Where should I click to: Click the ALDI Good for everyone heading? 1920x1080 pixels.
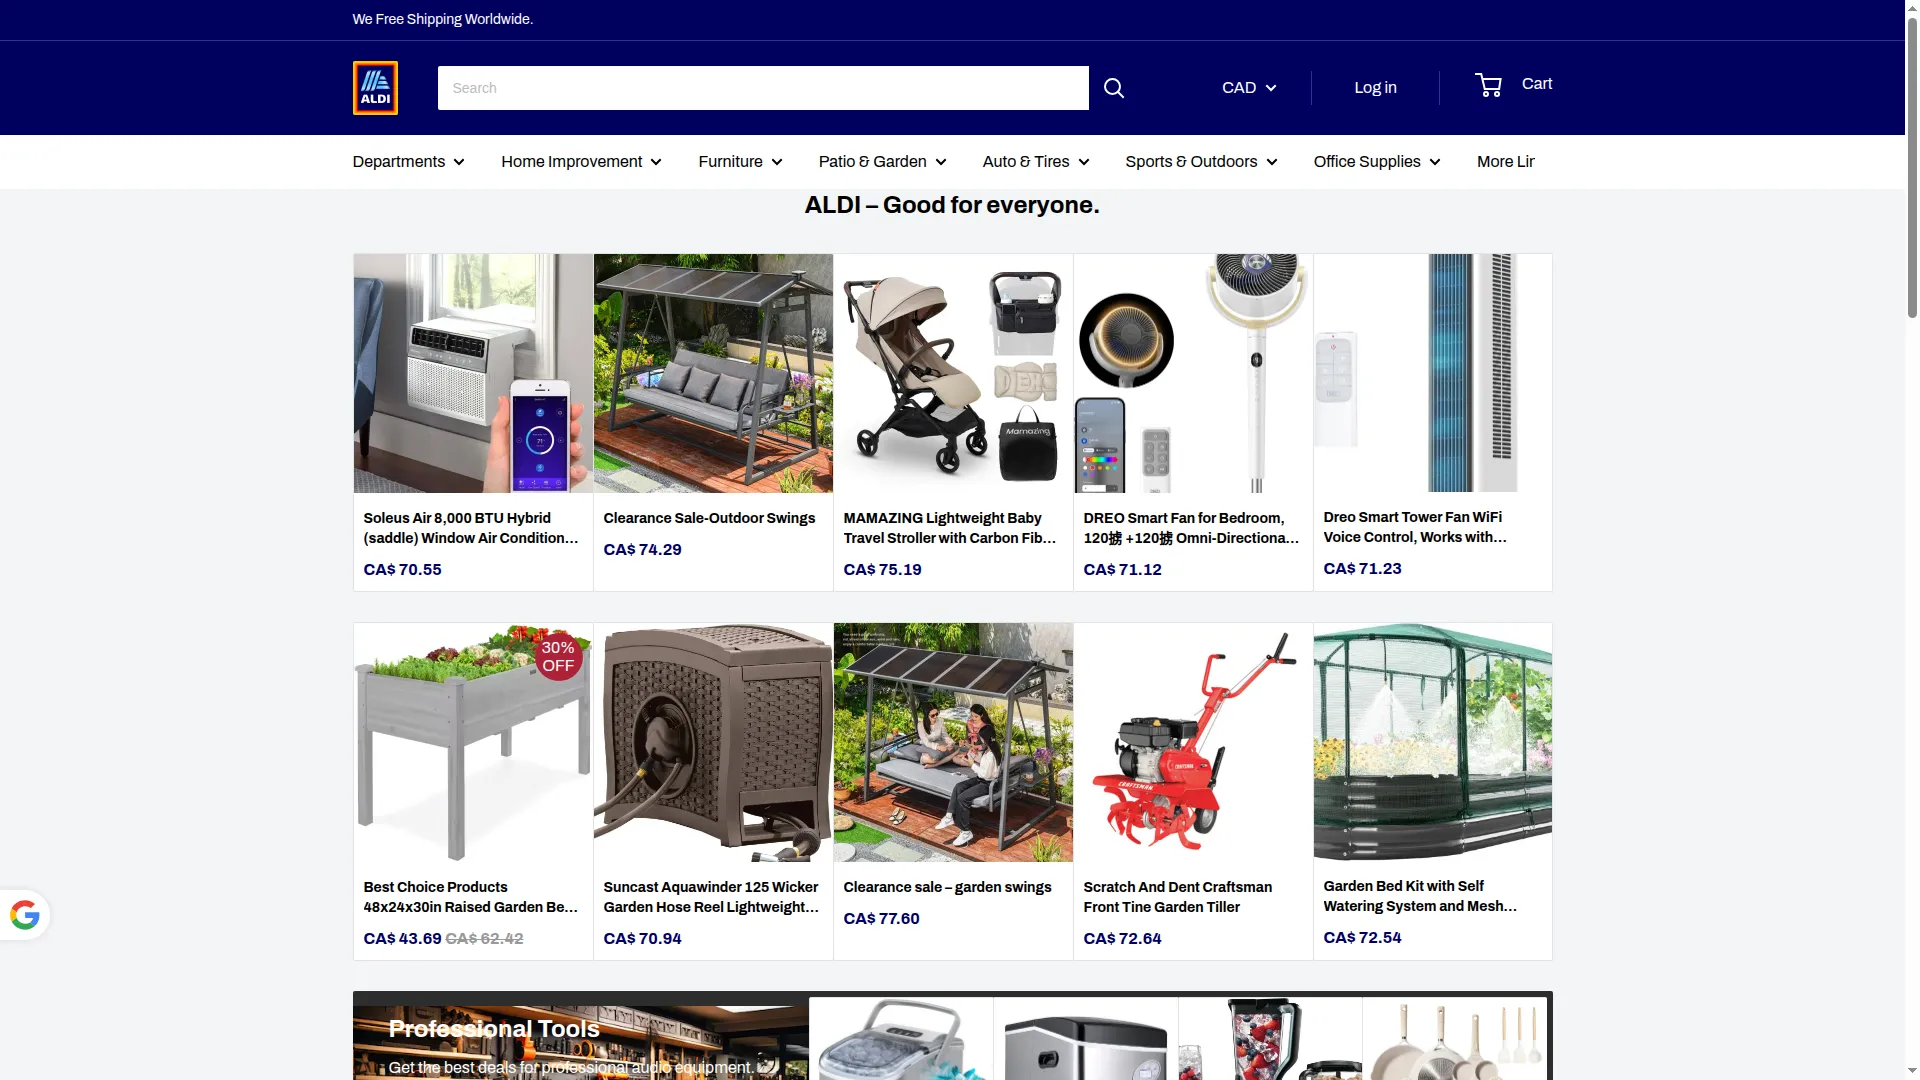[x=952, y=206]
